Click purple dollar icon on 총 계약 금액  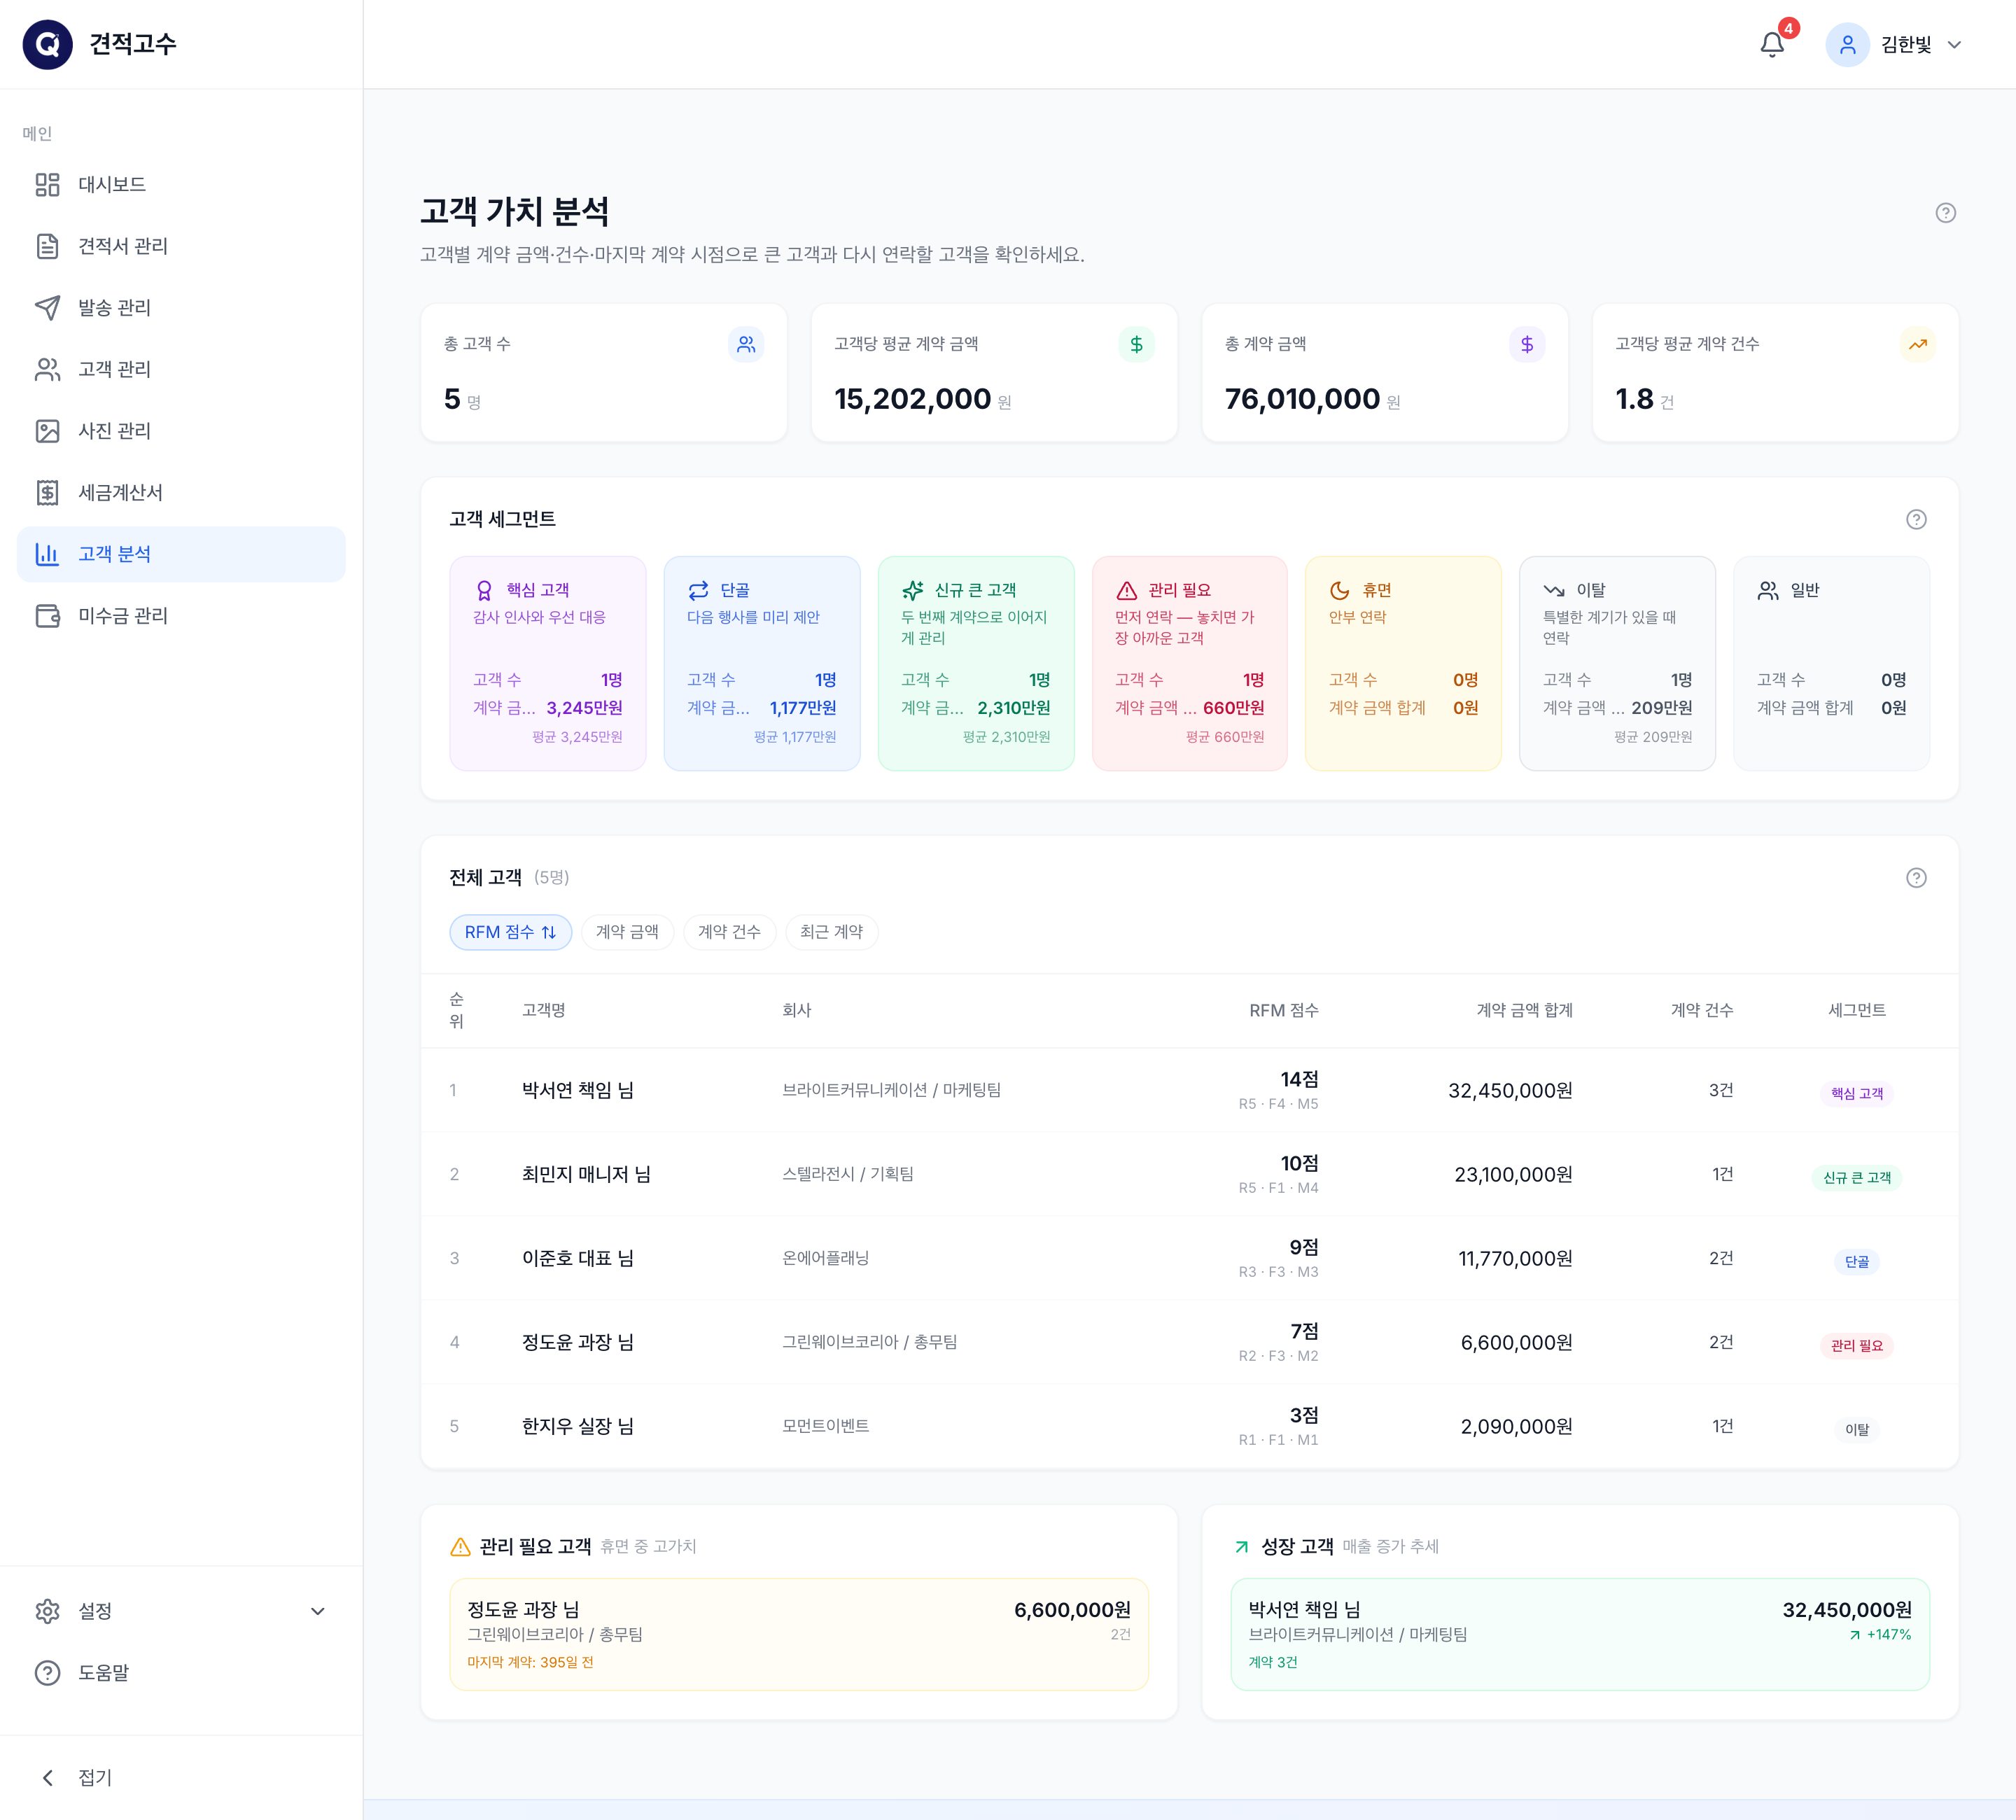1527,344
